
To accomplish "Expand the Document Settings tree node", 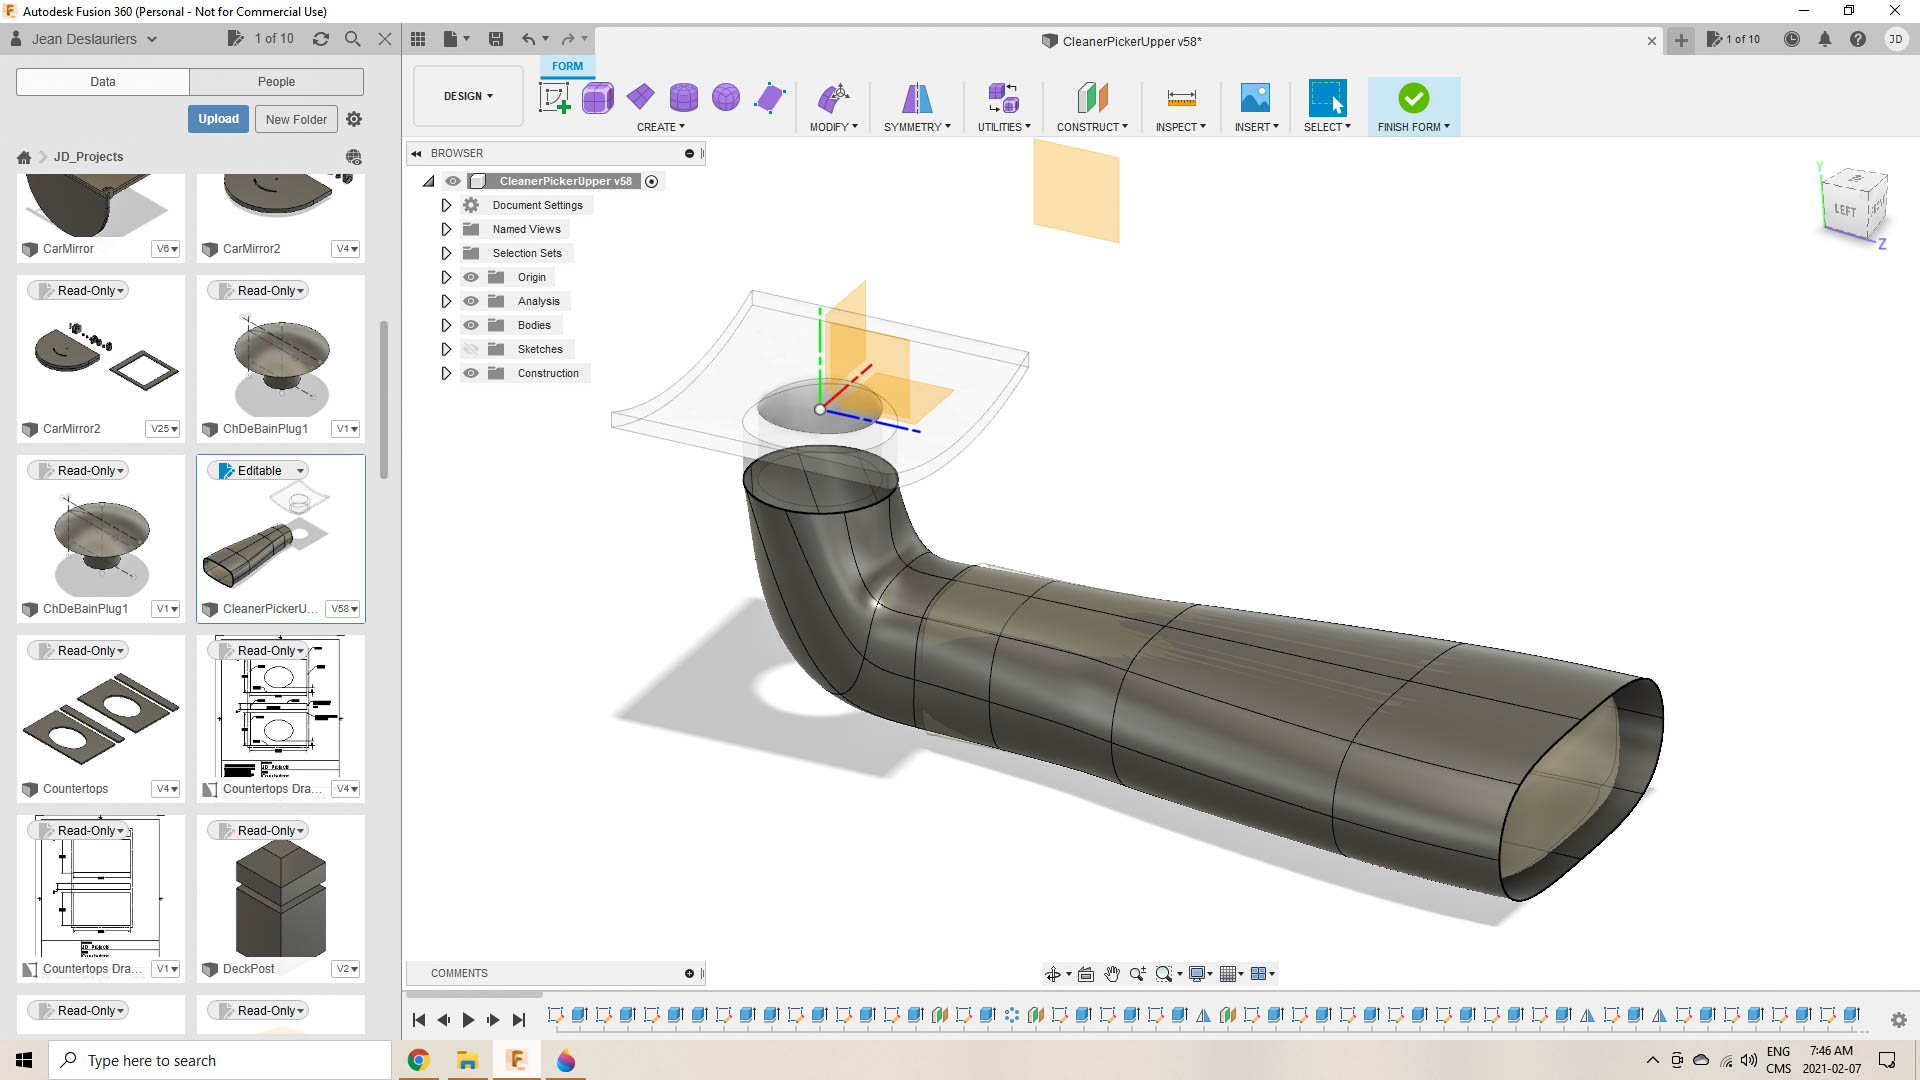I will [x=446, y=205].
